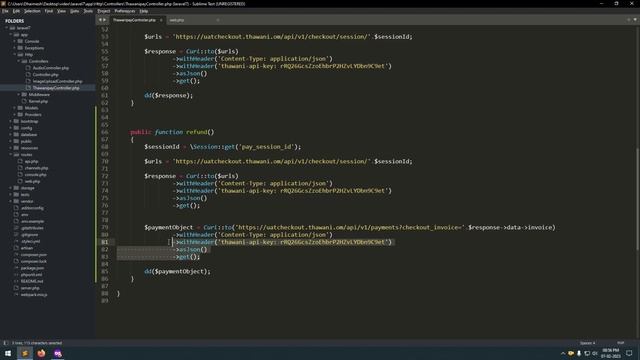
Task: Open package.json in sidebar
Action: [32, 268]
